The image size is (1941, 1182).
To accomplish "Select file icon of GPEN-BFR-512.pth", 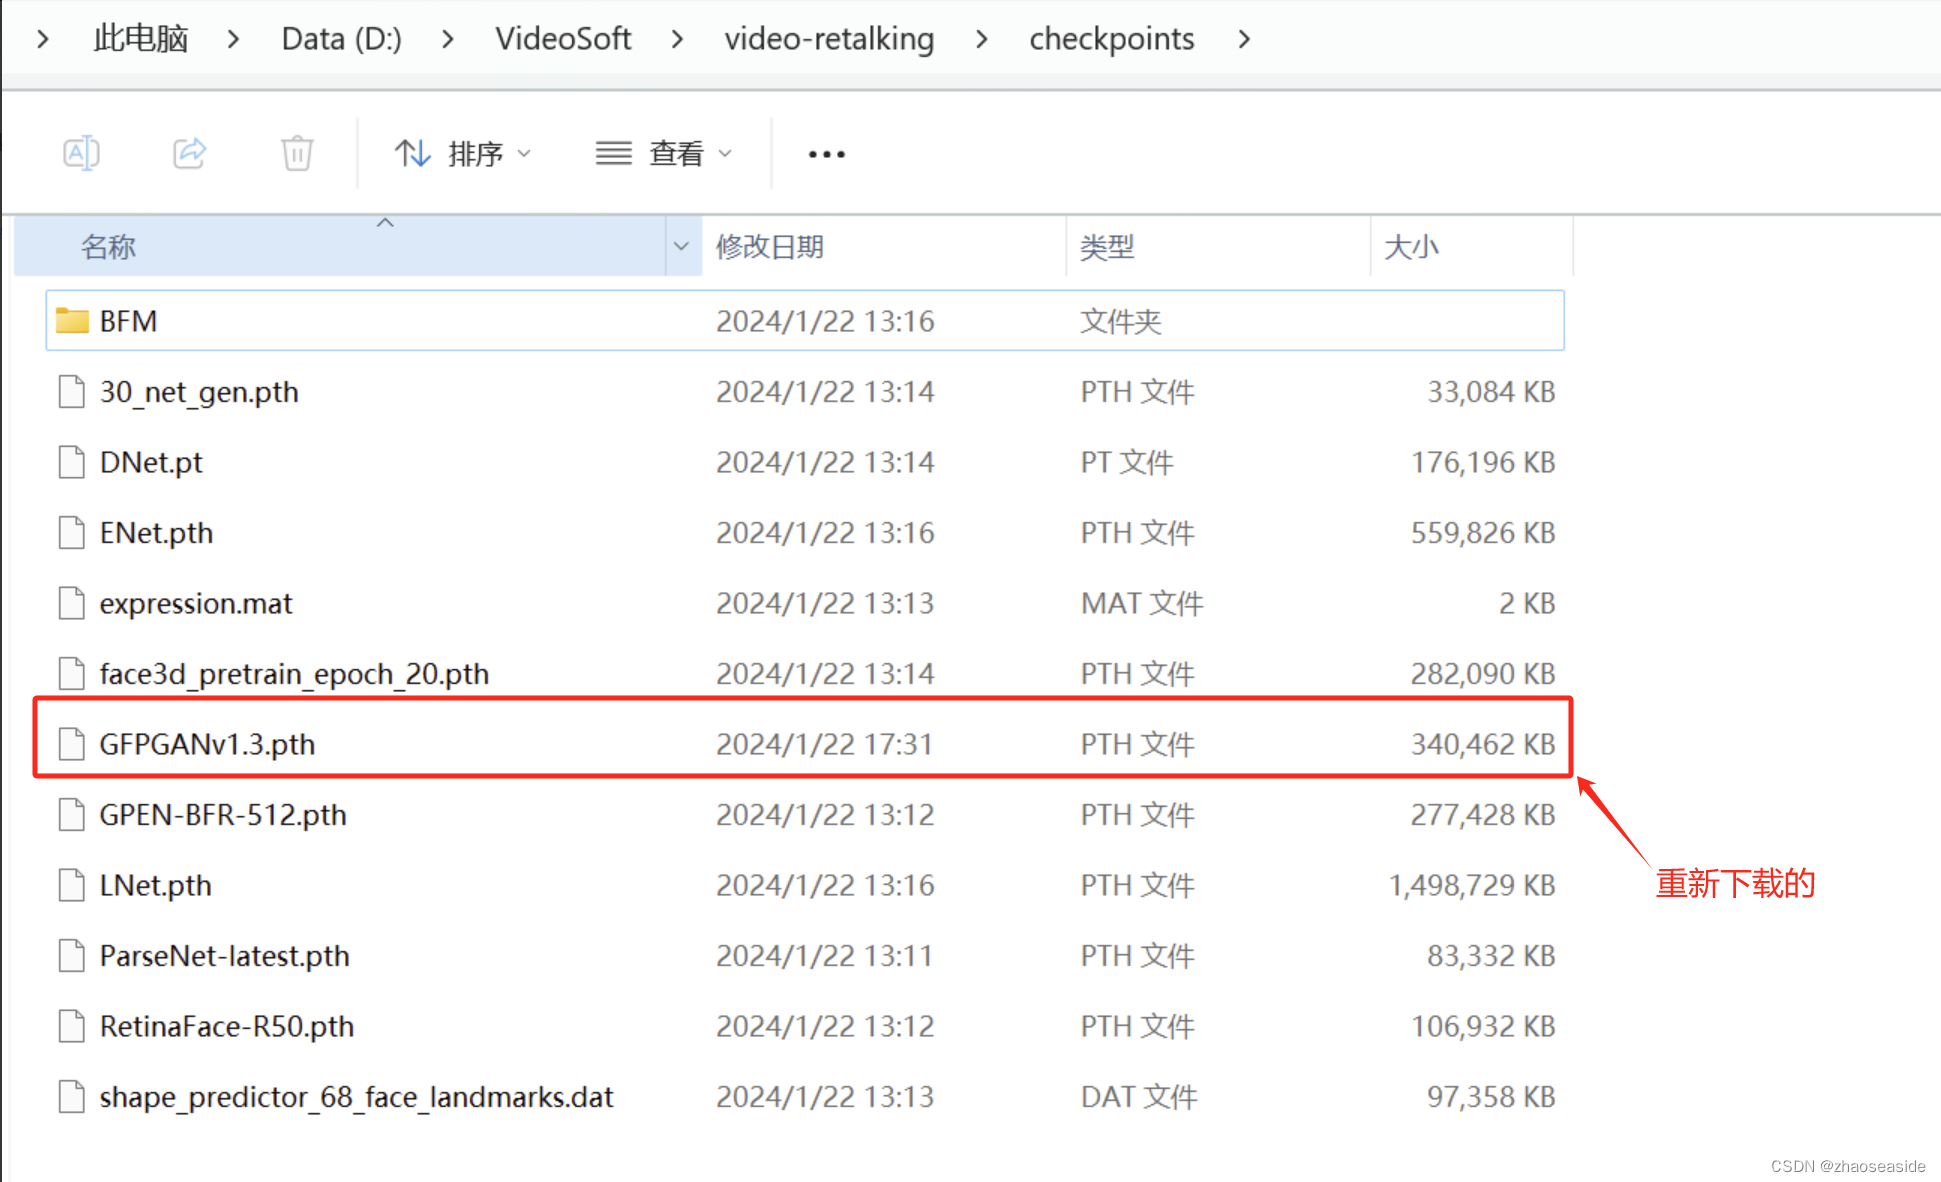I will 72,815.
